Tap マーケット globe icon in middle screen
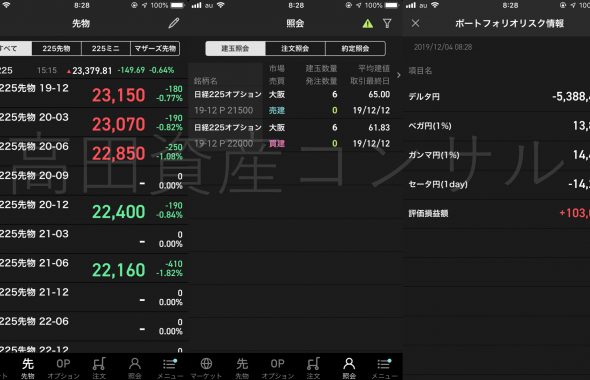This screenshot has width=590, height=380. pos(206,368)
